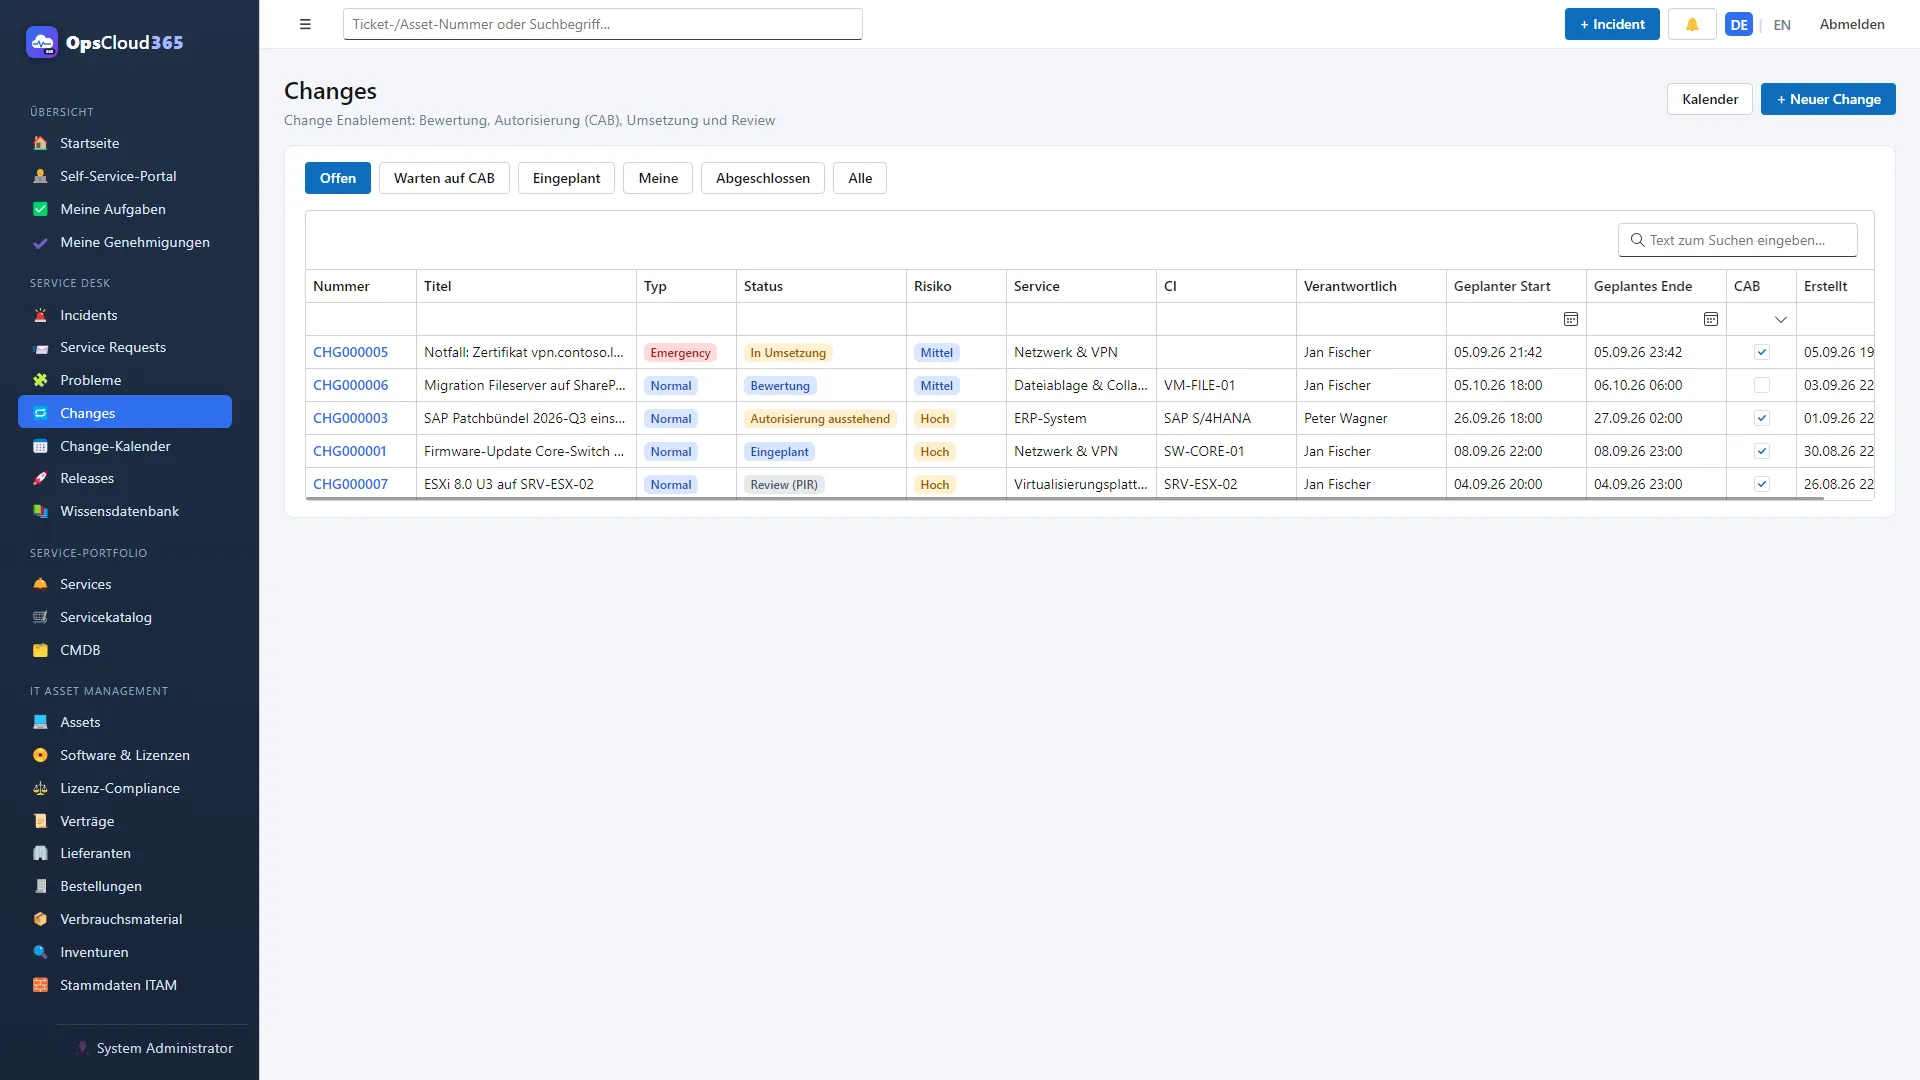
Task: Open change CHG000003 link
Action: pos(350,418)
